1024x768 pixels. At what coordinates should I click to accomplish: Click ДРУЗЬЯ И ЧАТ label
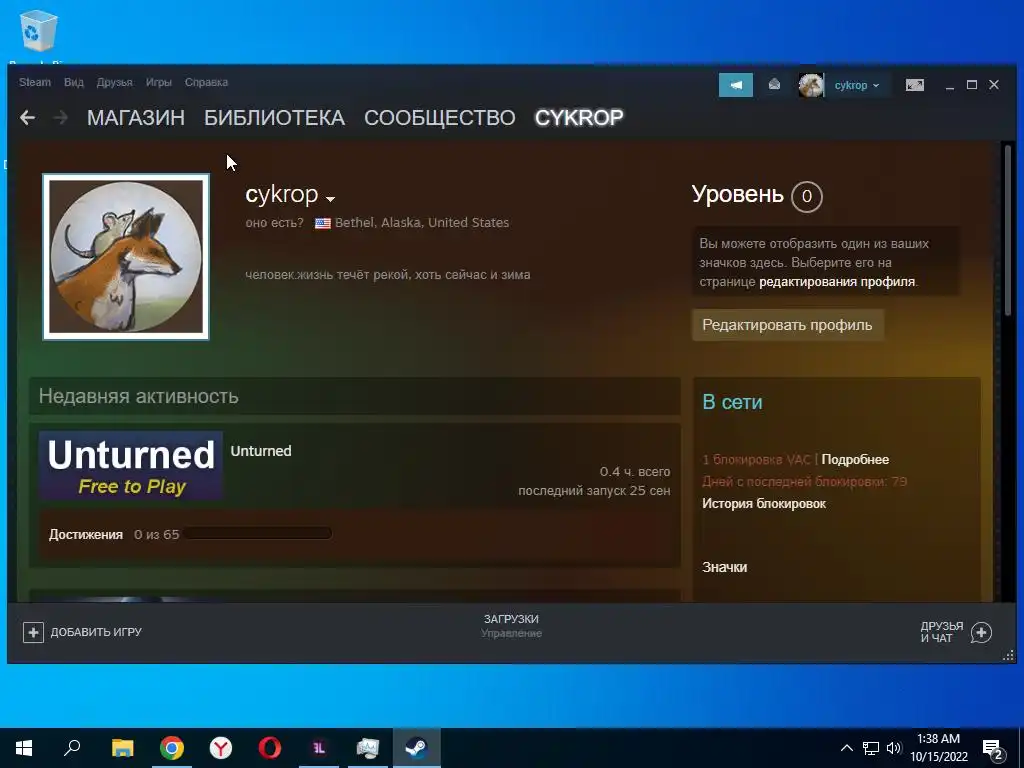click(x=942, y=632)
